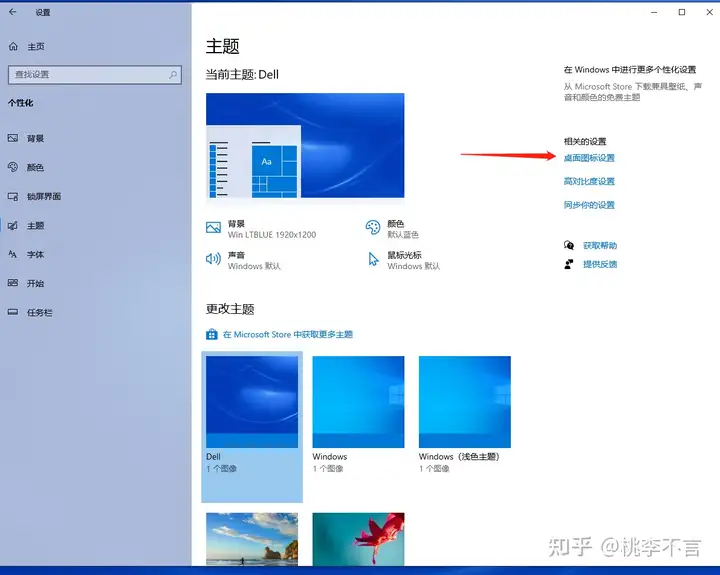Open 背景 in the sidebar
Image resolution: width=720 pixels, height=575 pixels.
pos(35,138)
